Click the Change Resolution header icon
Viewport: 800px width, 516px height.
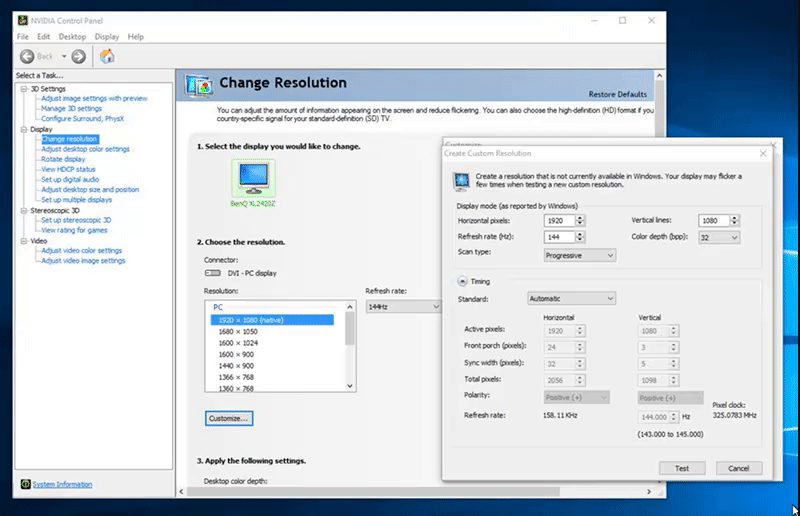(199, 85)
